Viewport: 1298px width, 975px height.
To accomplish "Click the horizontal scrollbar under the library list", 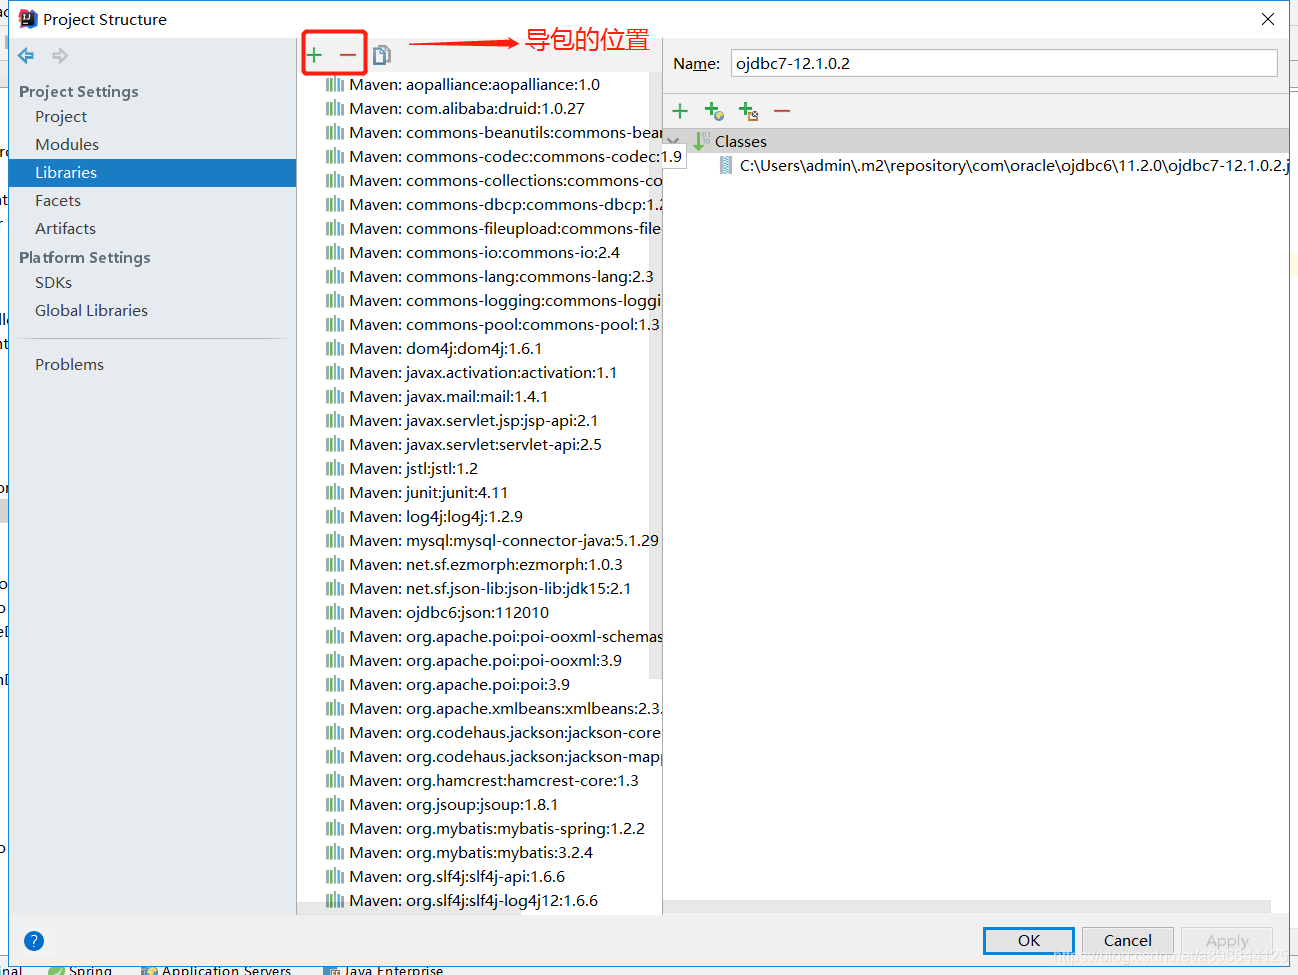I will click(x=410, y=909).
